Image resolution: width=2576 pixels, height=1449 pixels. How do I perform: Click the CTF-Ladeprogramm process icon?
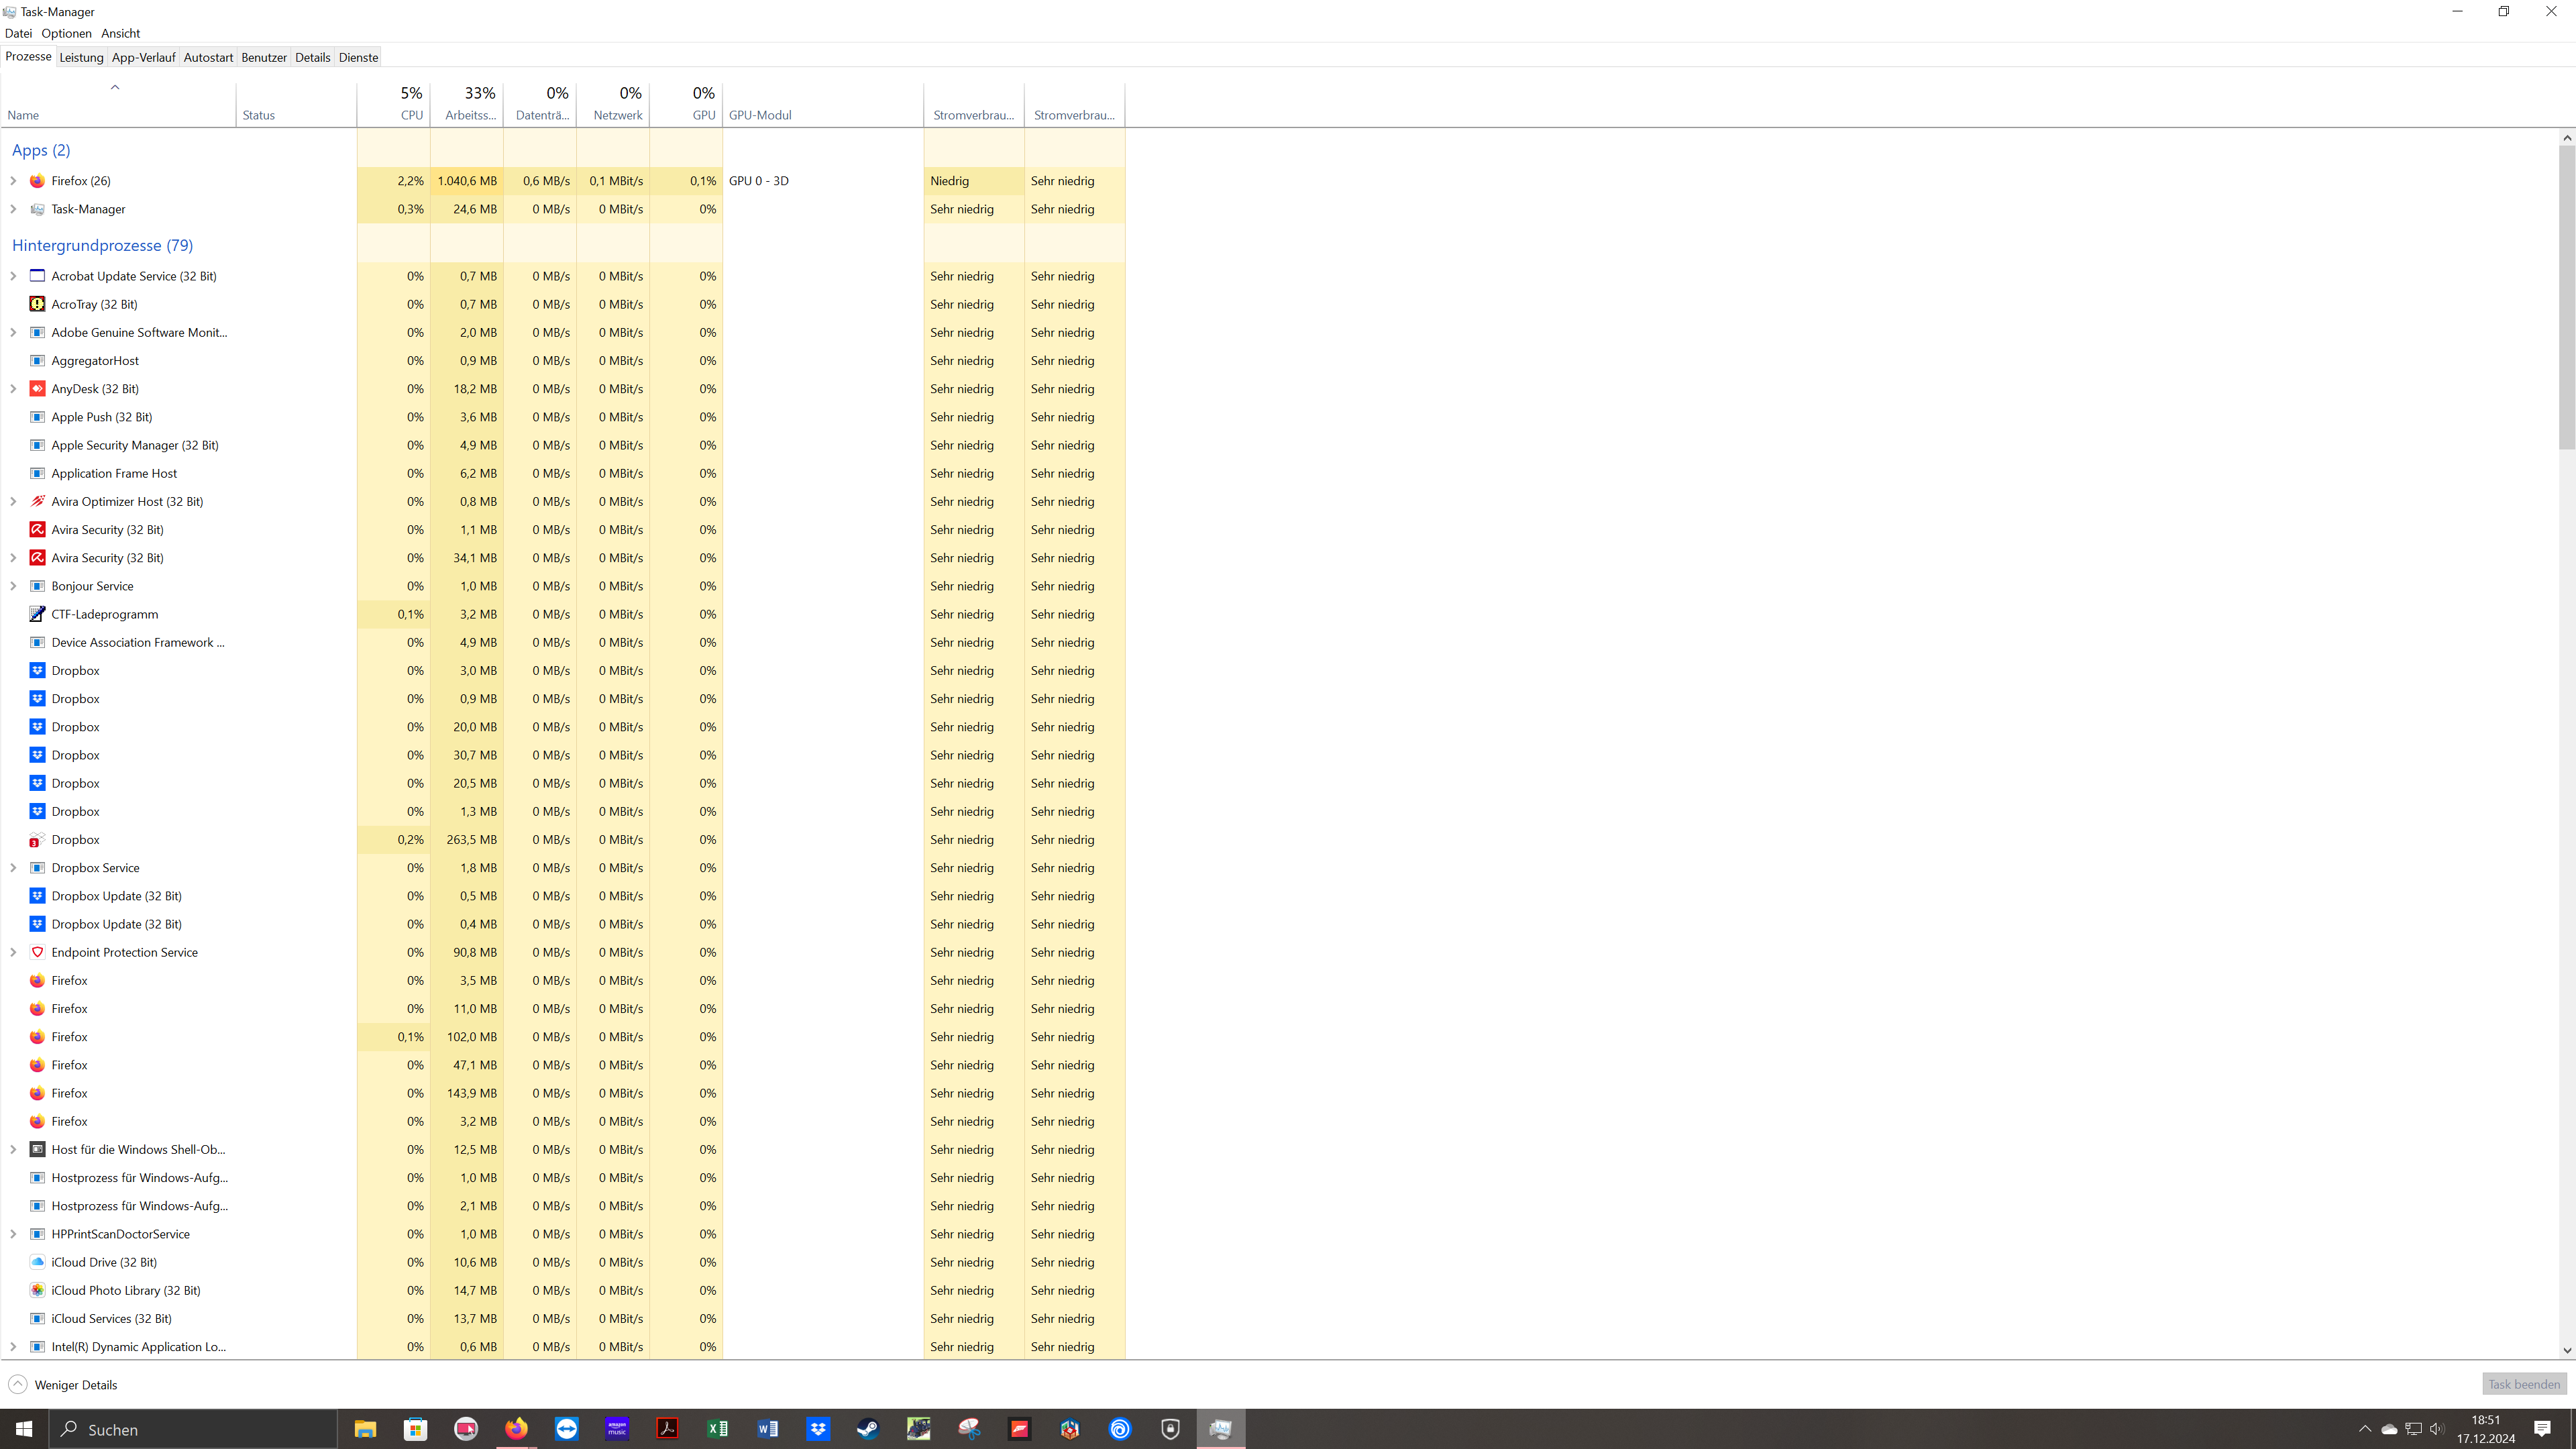(37, 614)
